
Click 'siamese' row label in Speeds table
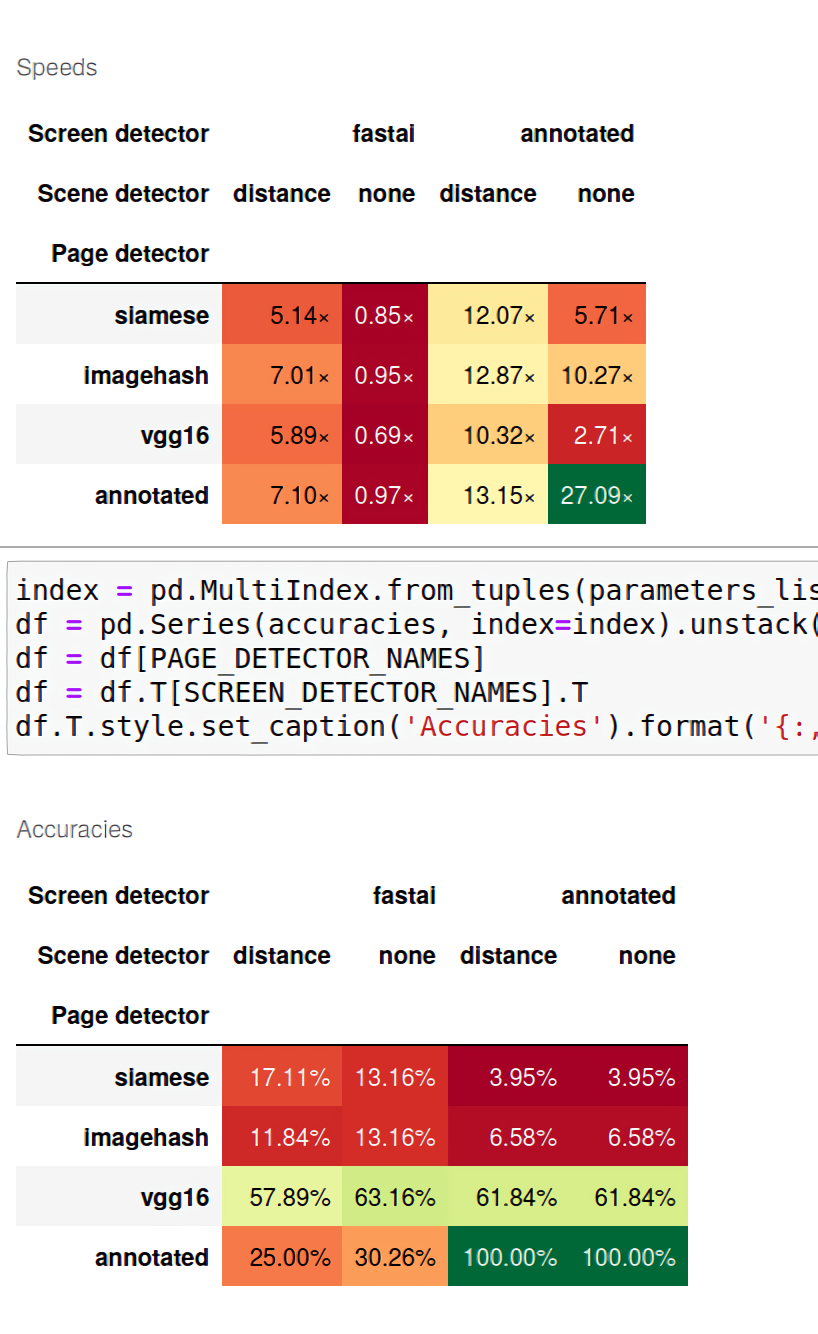(162, 316)
